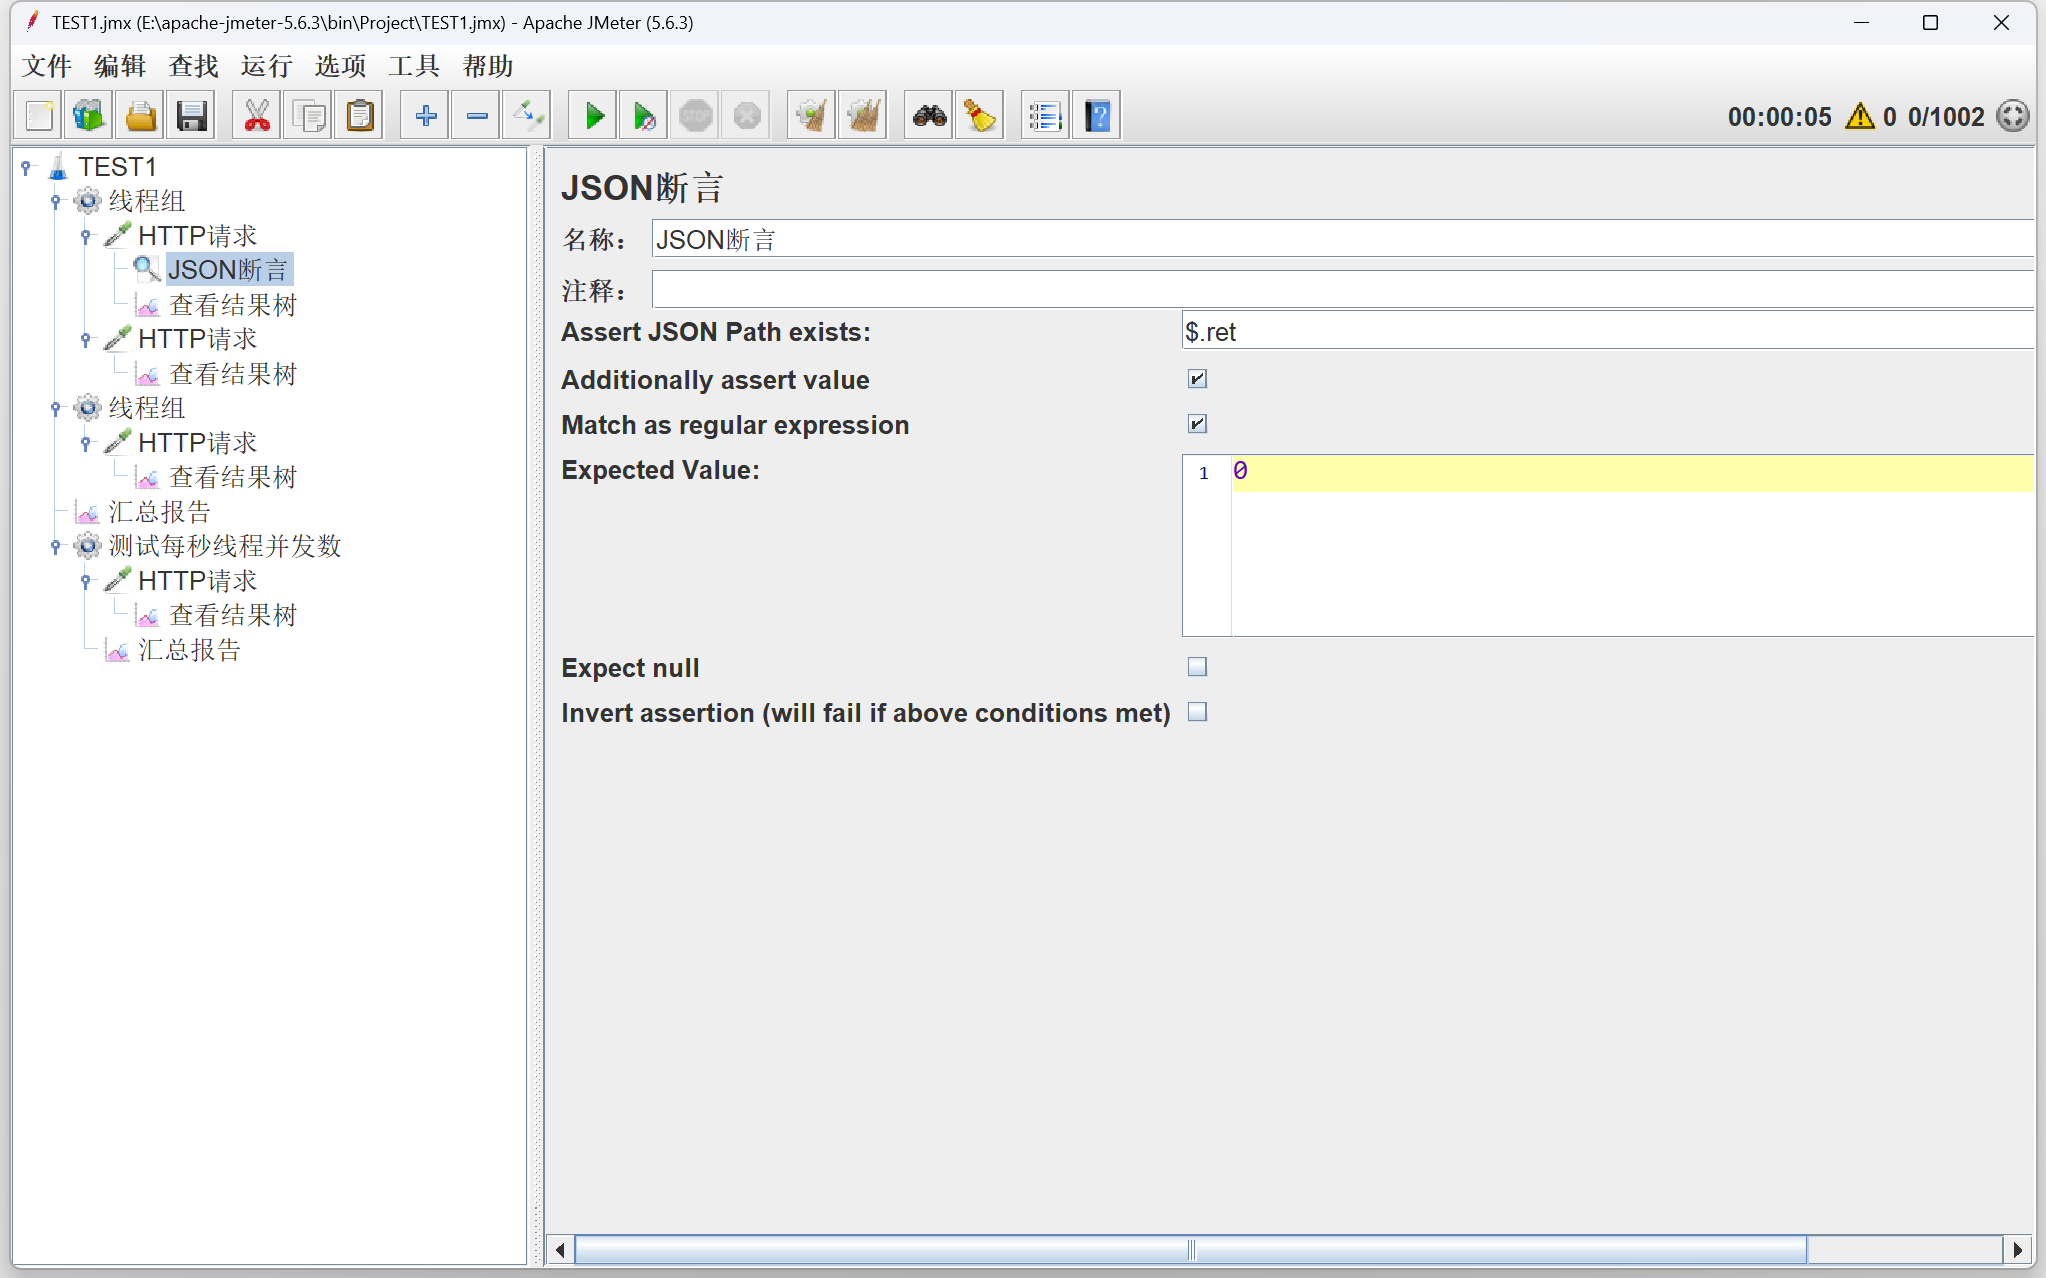Click the Paste clipboard icon
The height and width of the screenshot is (1278, 2046).
[359, 116]
